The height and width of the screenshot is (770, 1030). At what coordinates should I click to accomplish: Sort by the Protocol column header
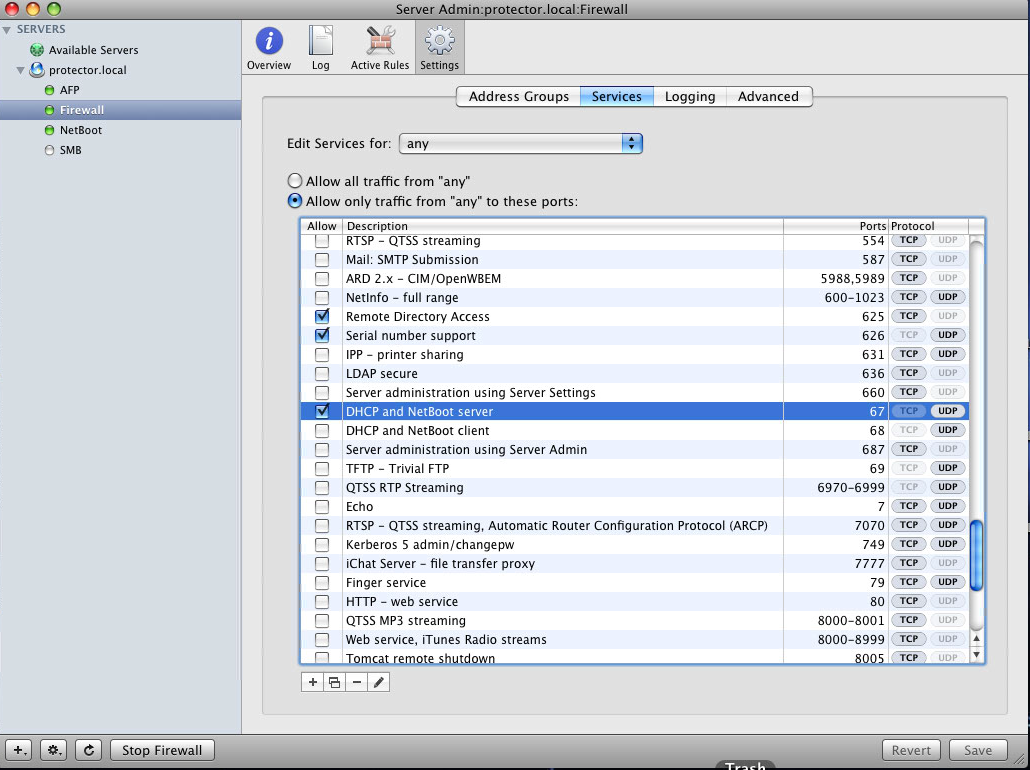tap(928, 226)
